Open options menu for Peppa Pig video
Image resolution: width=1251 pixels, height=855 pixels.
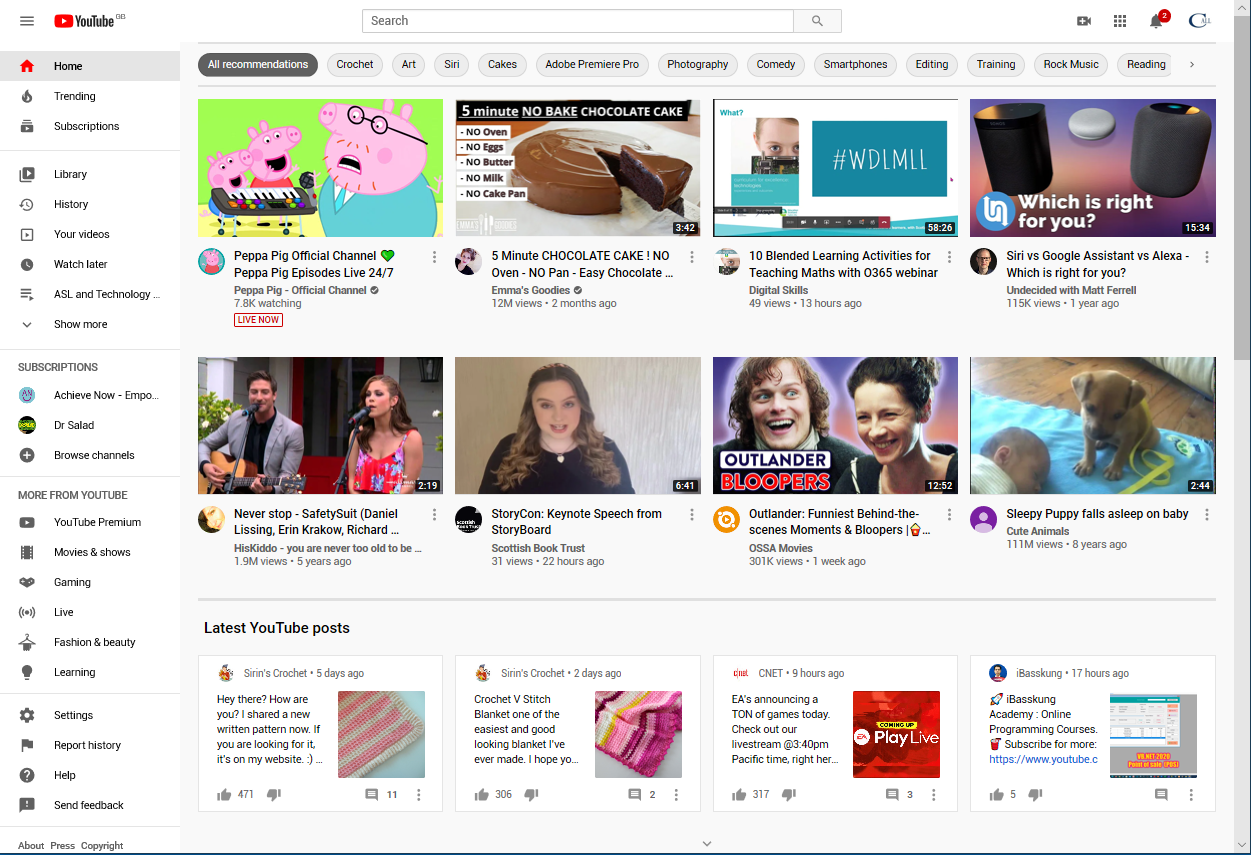pyautogui.click(x=434, y=257)
